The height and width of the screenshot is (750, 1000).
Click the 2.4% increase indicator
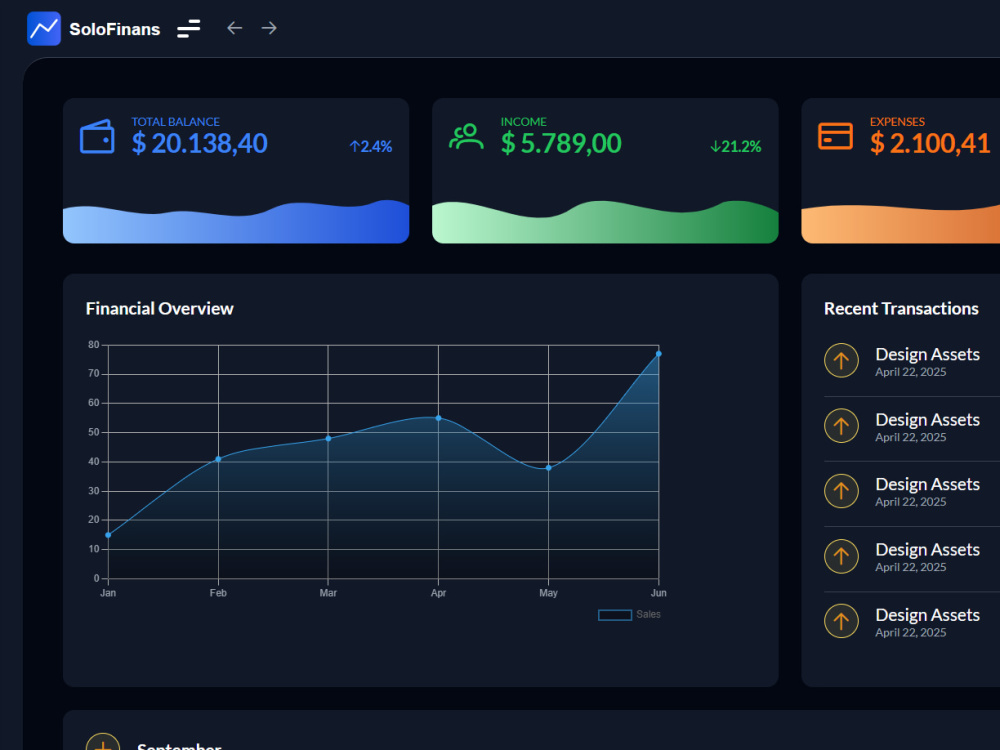pos(371,147)
